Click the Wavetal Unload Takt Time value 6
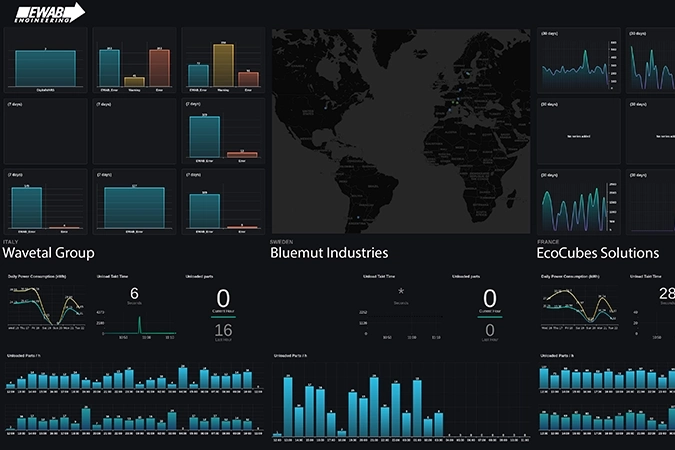 pyautogui.click(x=134, y=294)
